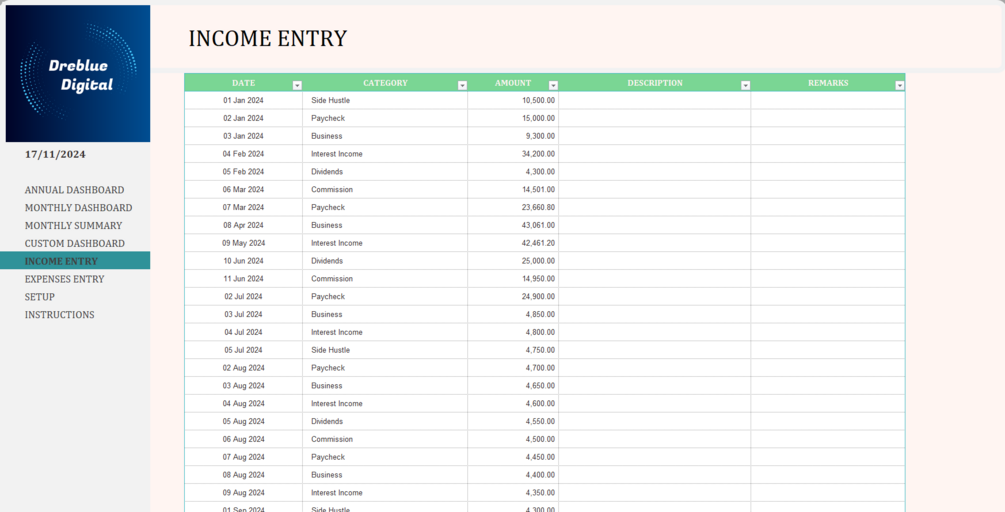Select the amount 14,950.00
Screen dimensions: 1005x512
513,279
